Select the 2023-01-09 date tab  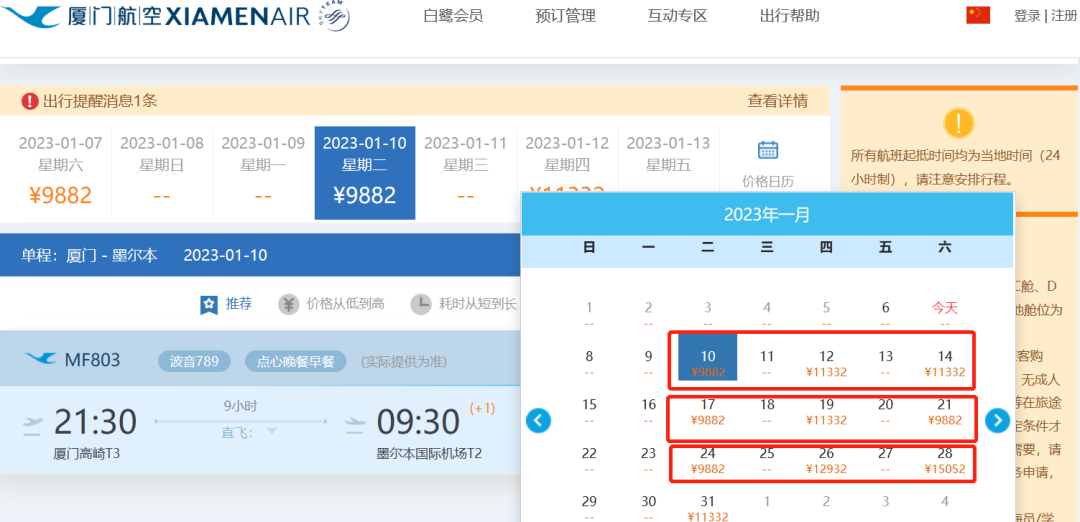pos(263,173)
